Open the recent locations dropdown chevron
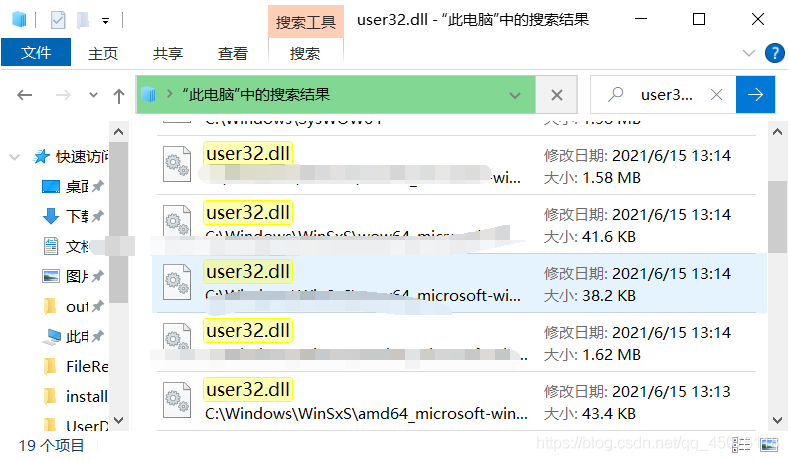 pyautogui.click(x=93, y=95)
